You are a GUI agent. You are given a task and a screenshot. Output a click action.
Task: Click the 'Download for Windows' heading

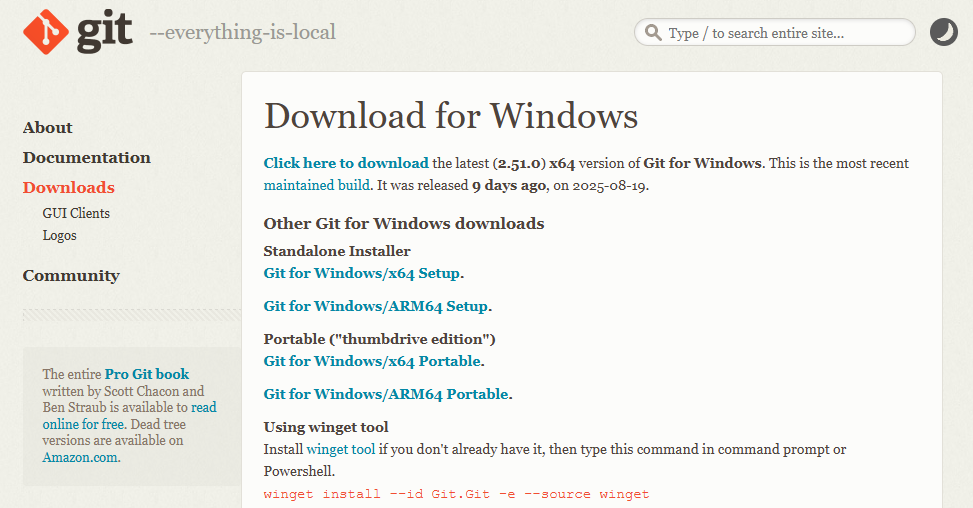coord(451,116)
